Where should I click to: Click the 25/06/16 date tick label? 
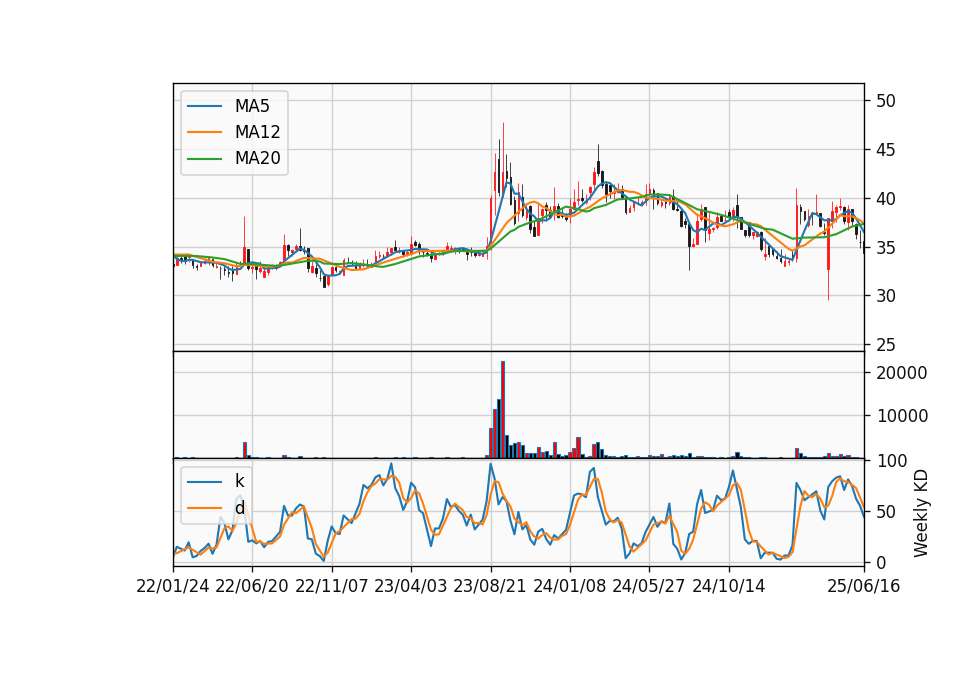pyautogui.click(x=864, y=587)
